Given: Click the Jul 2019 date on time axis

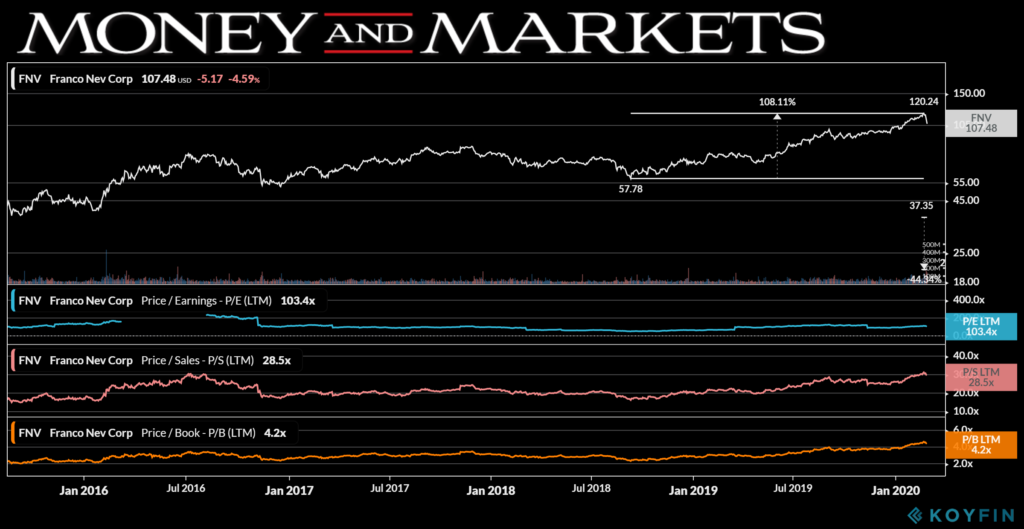Looking at the screenshot, I should click(793, 488).
